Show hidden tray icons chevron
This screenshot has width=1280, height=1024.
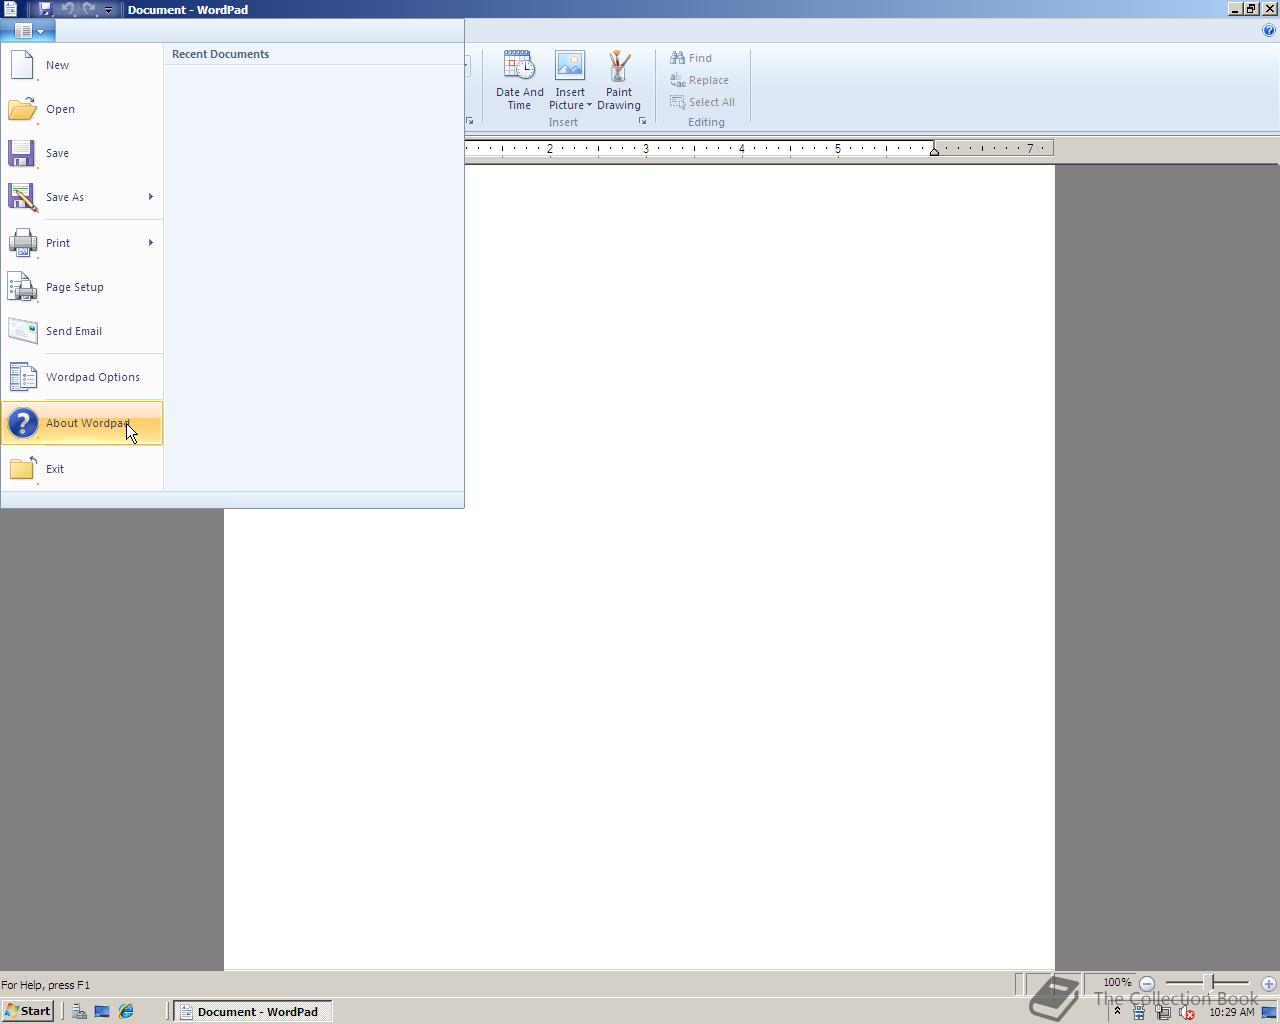pos(1118,1012)
